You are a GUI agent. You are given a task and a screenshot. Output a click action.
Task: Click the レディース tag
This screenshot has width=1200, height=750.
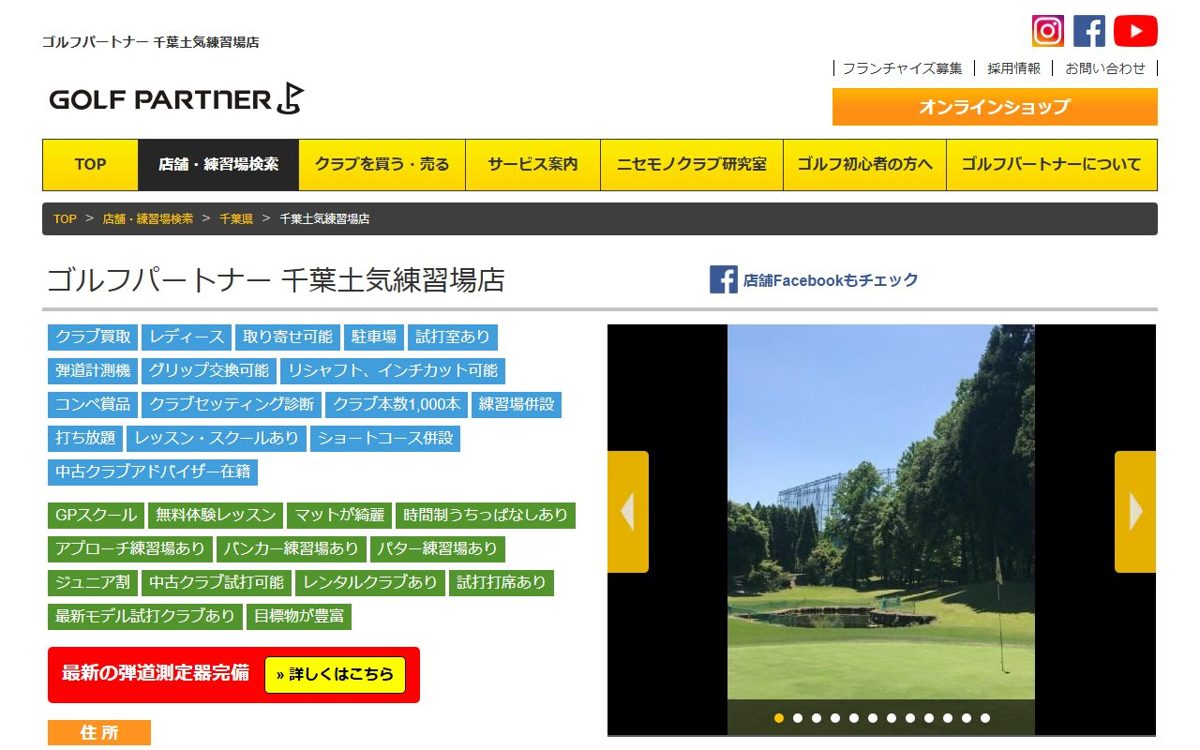point(187,337)
